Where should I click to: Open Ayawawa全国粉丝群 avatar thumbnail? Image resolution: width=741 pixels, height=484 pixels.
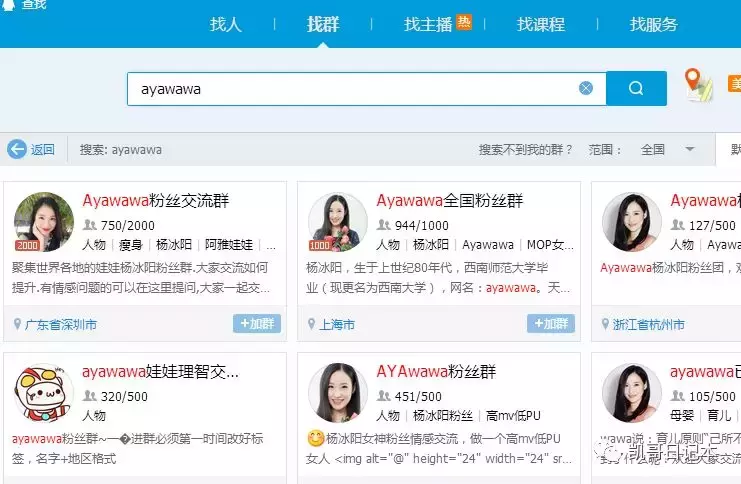(338, 221)
